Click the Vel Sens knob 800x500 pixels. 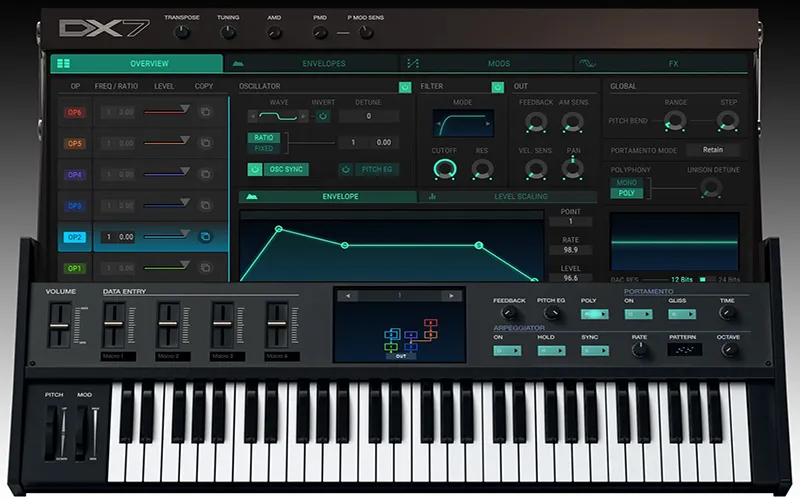(536, 169)
